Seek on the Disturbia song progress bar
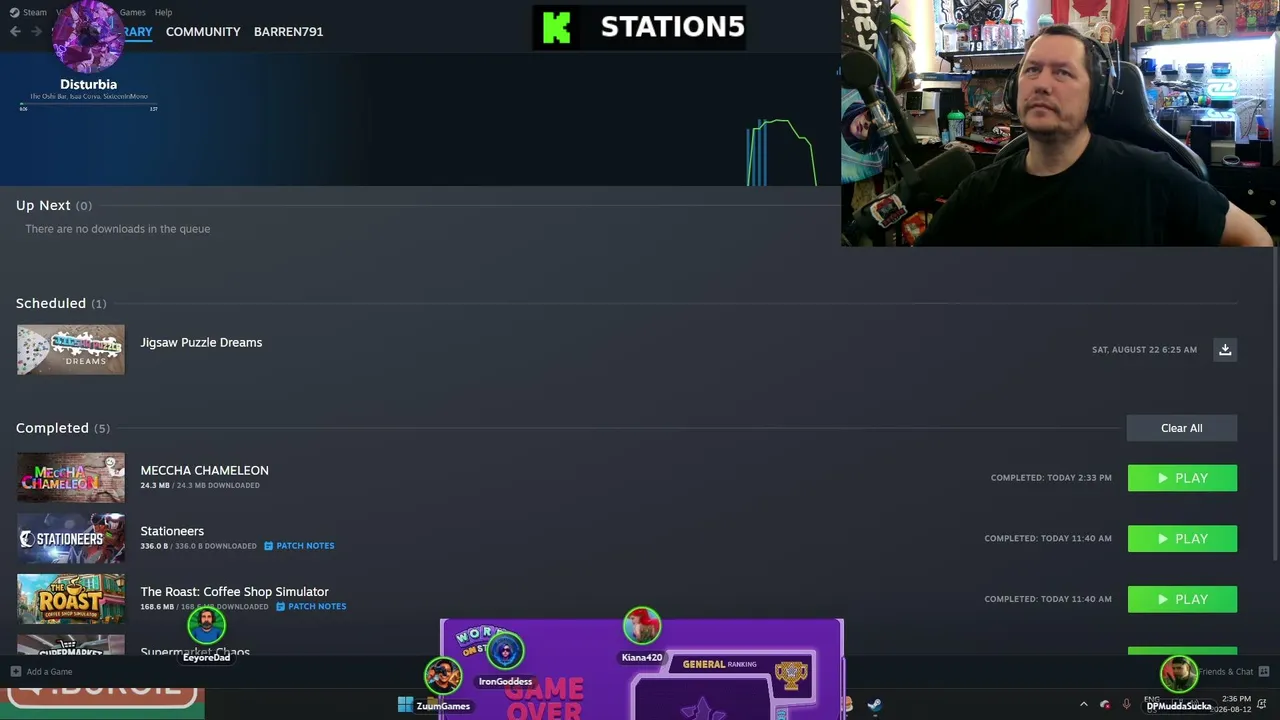The width and height of the screenshot is (1280, 720). point(88,103)
